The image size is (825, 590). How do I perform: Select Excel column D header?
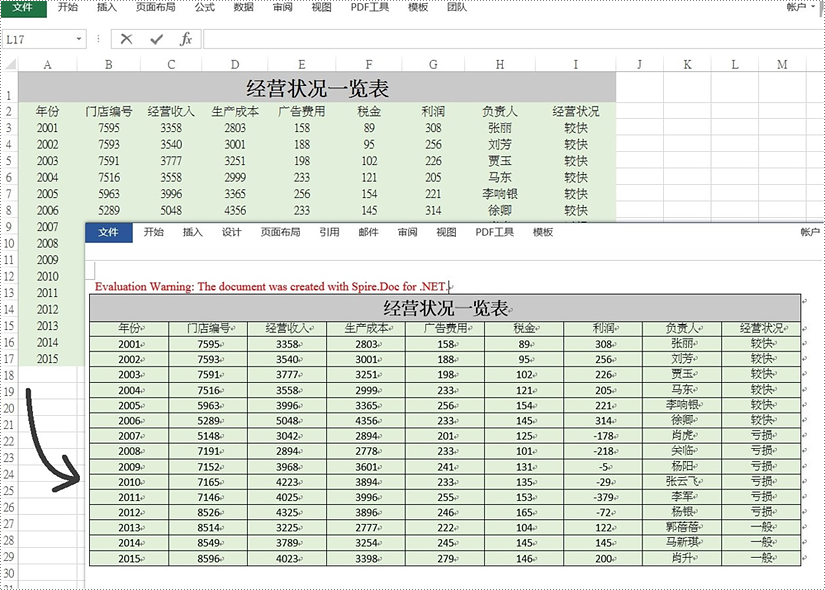pyautogui.click(x=235, y=65)
